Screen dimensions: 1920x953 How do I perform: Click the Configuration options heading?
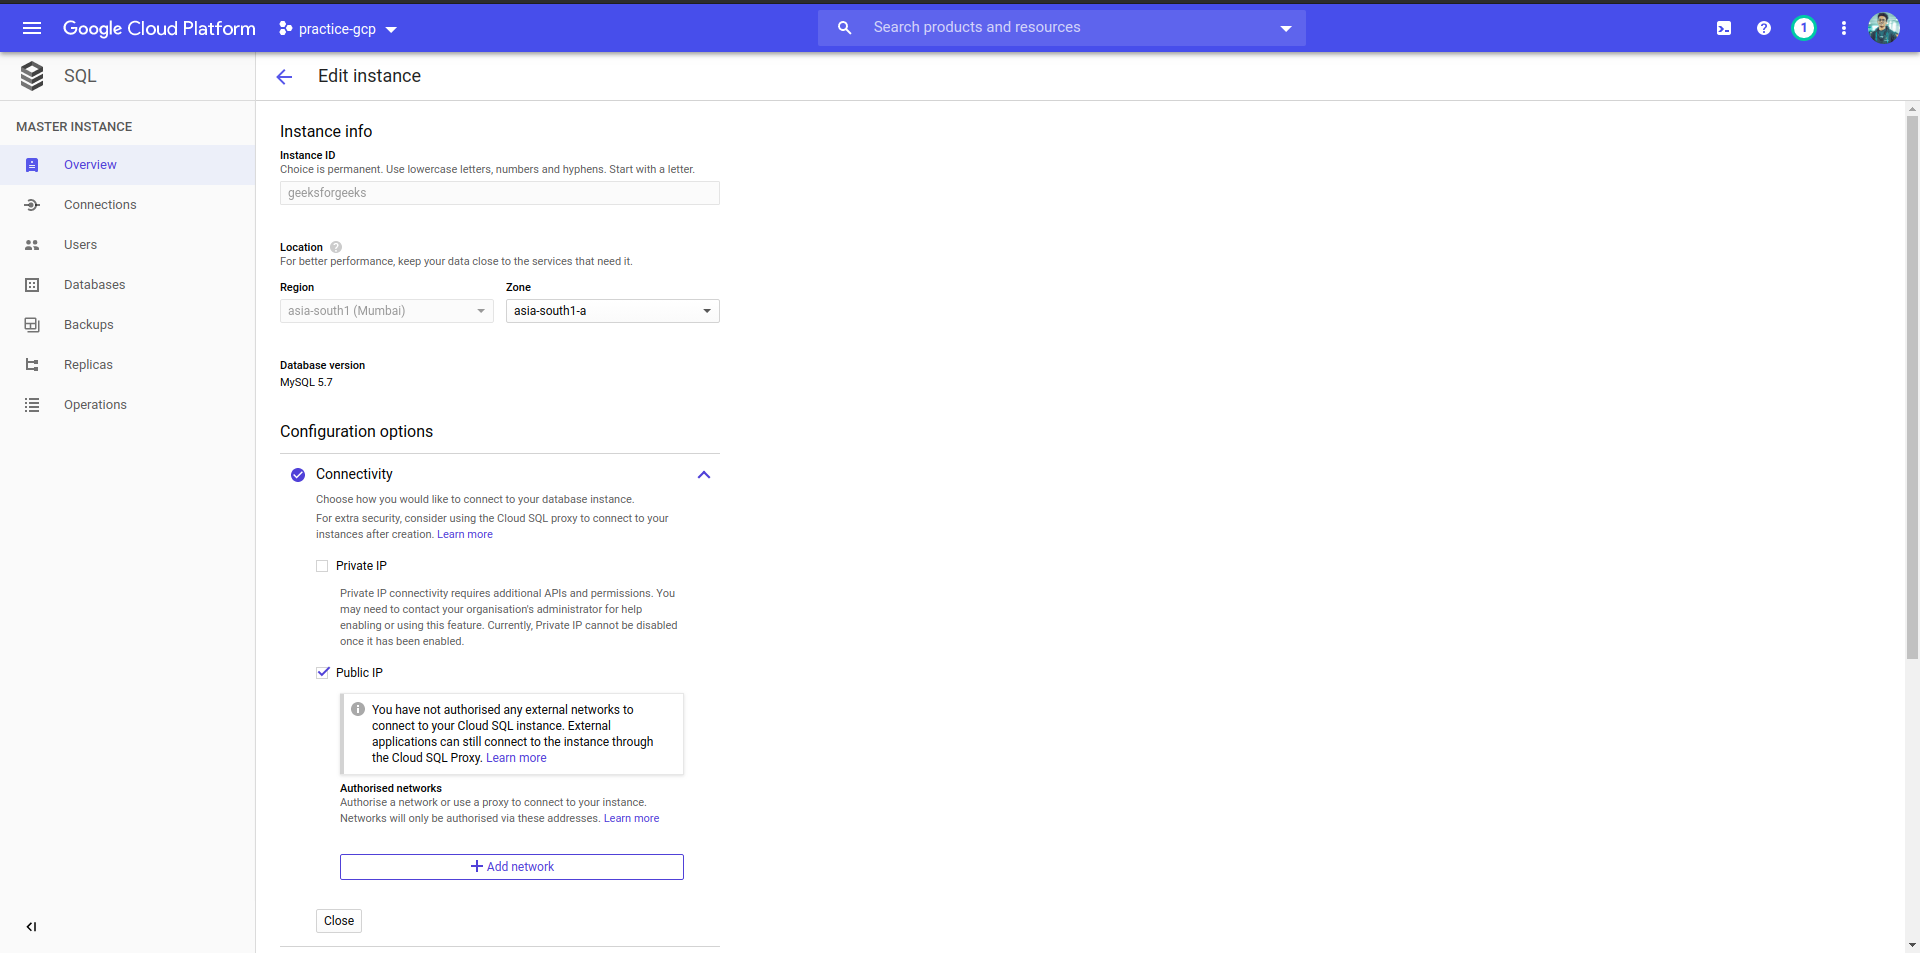[356, 432]
